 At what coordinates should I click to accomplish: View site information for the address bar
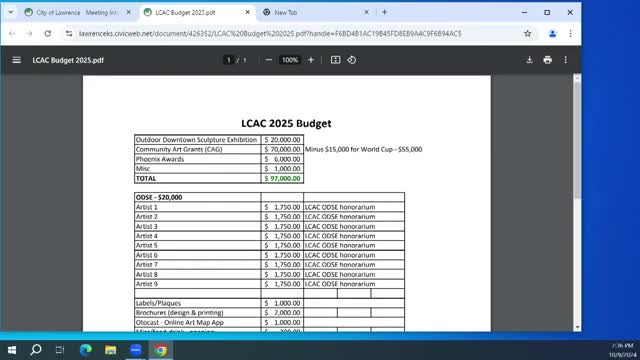pos(69,33)
